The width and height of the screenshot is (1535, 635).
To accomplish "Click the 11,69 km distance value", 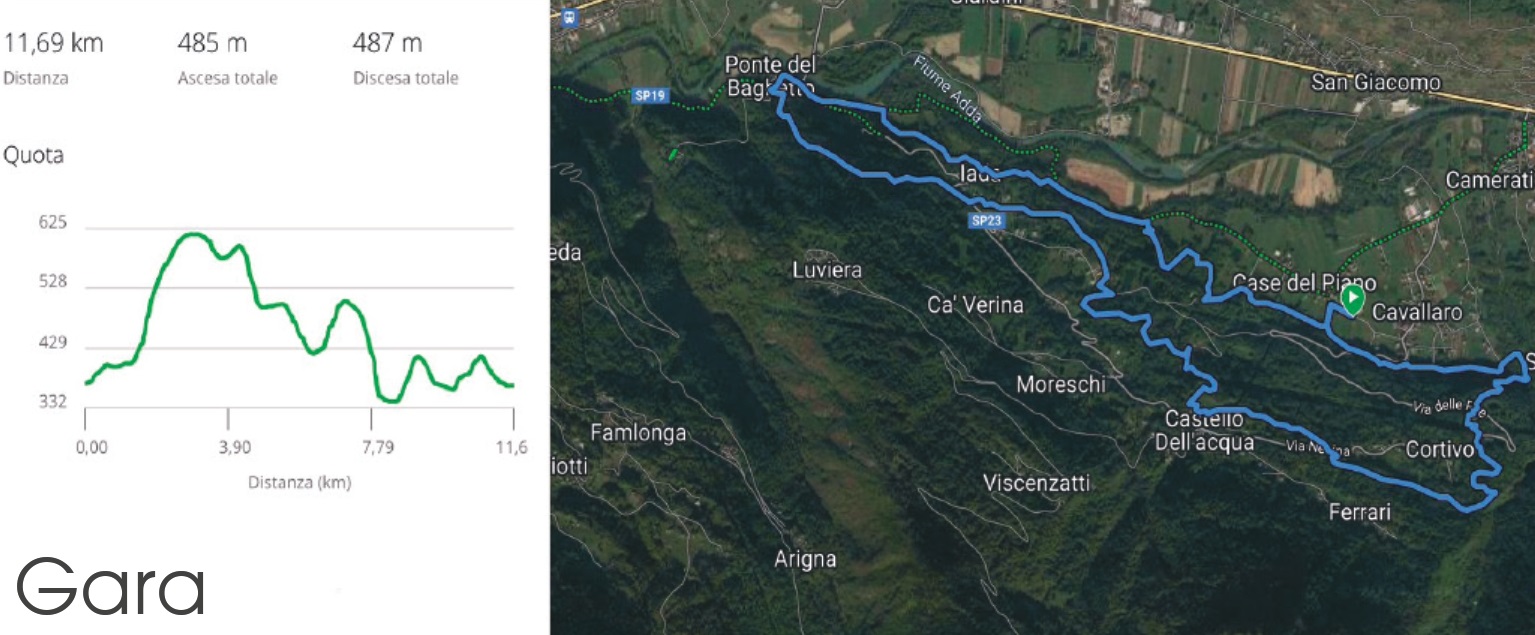I will [x=53, y=44].
